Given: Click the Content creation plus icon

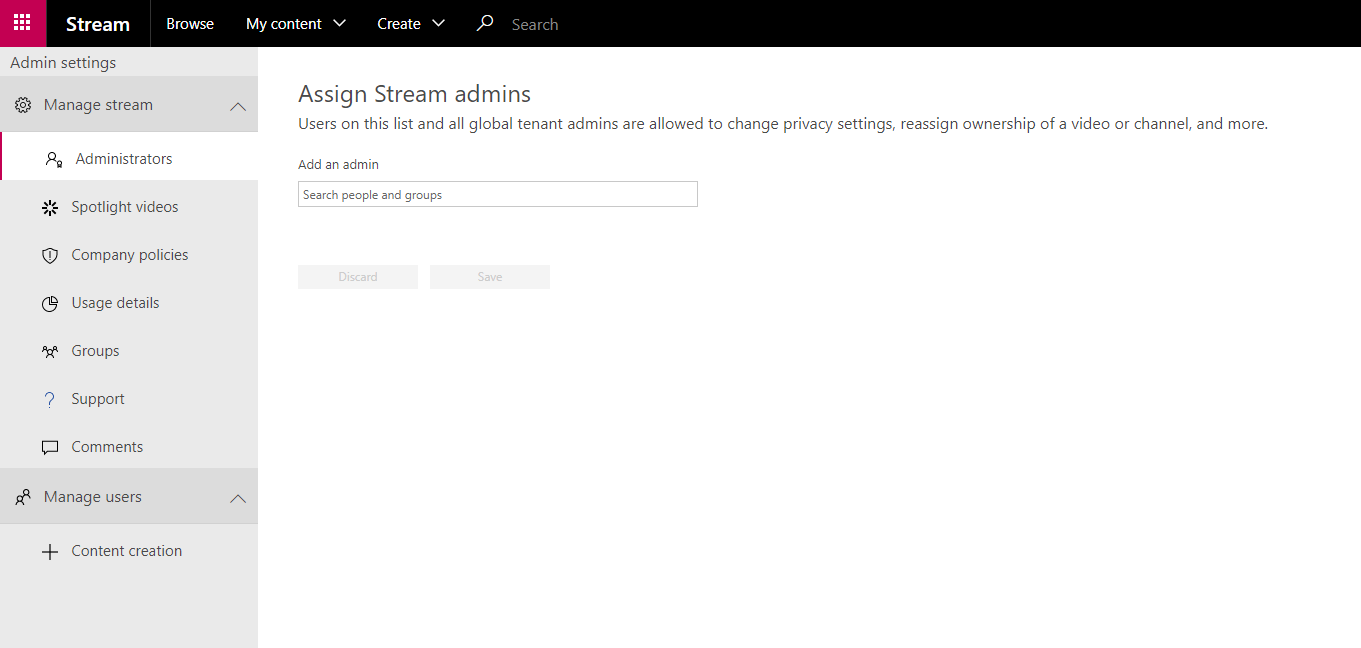Looking at the screenshot, I should tap(50, 552).
